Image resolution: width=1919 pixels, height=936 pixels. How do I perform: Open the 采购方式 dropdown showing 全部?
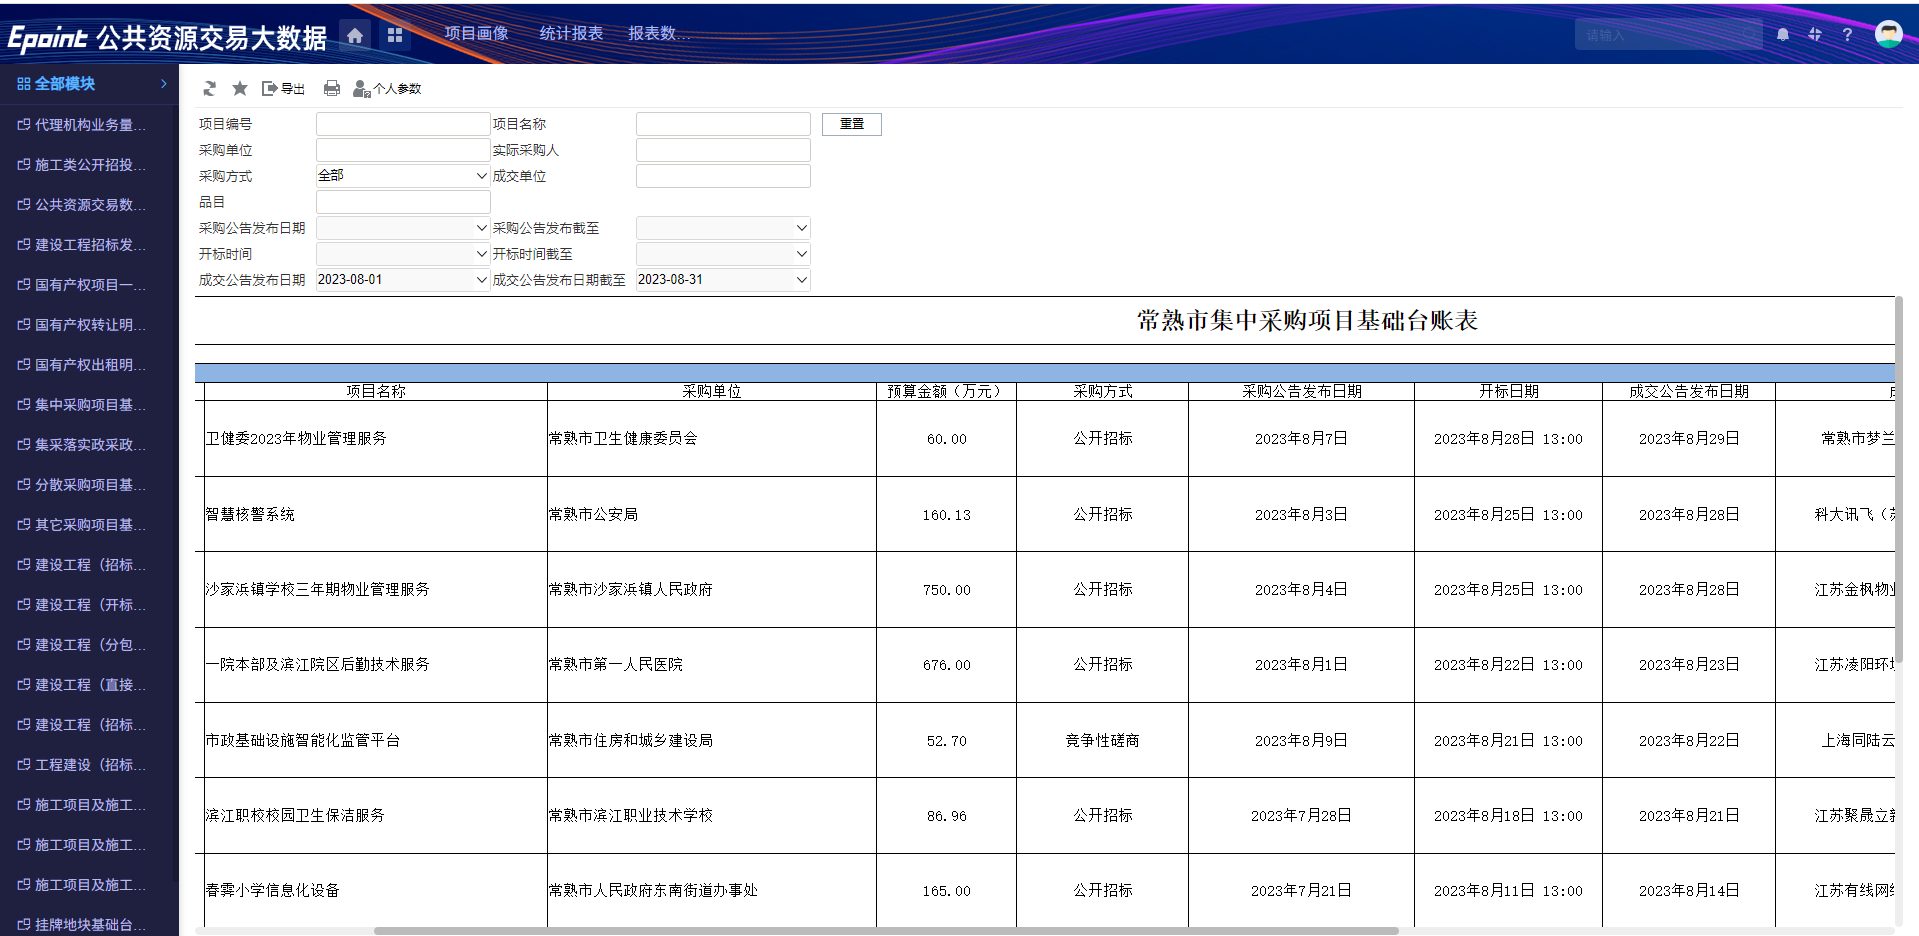pos(403,176)
